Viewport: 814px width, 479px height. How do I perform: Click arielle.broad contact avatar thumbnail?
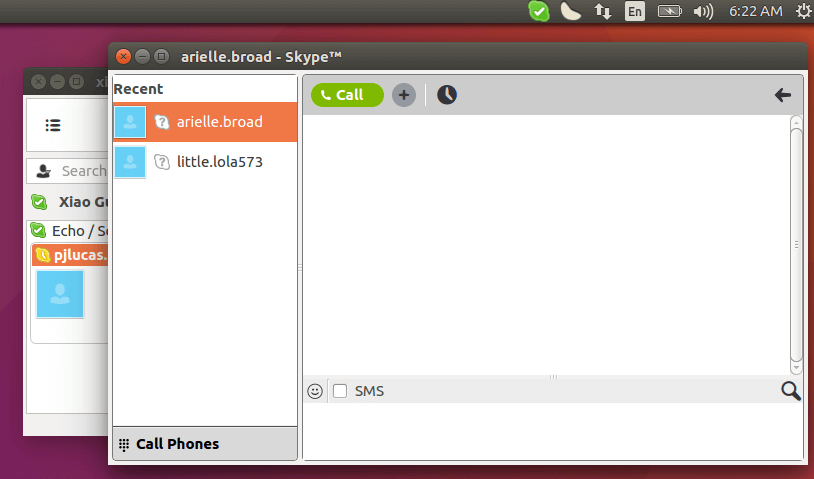[130, 122]
